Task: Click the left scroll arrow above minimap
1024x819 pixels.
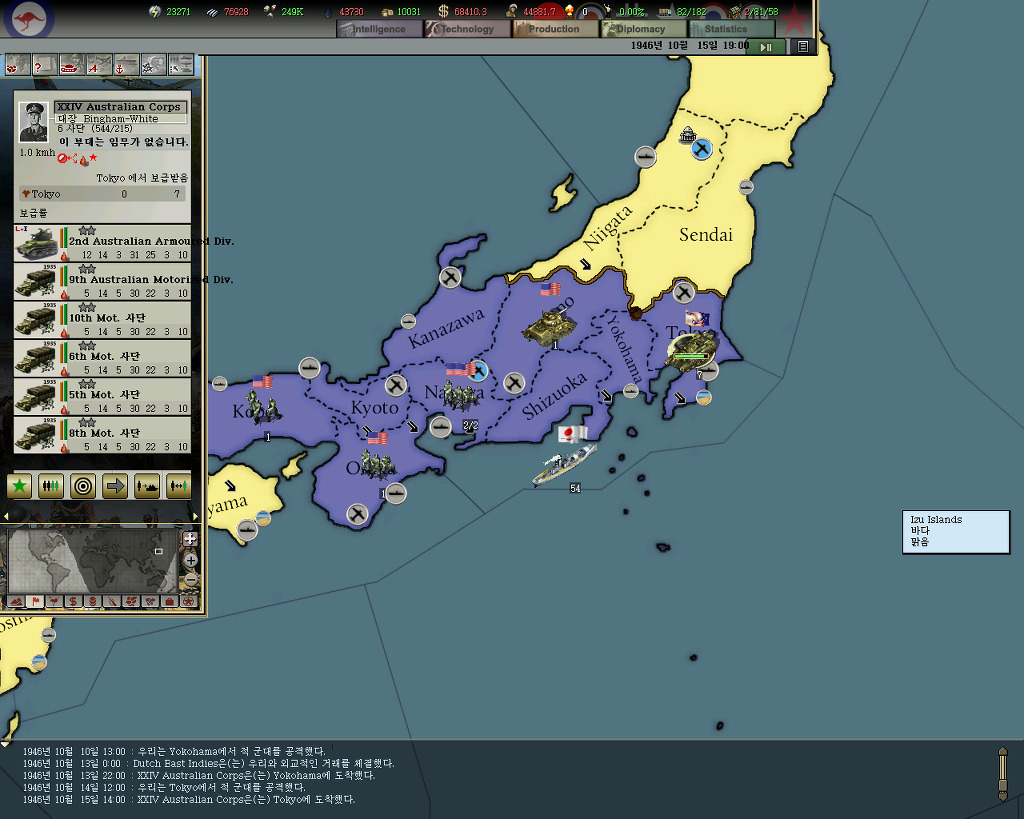Action: [x=6, y=516]
